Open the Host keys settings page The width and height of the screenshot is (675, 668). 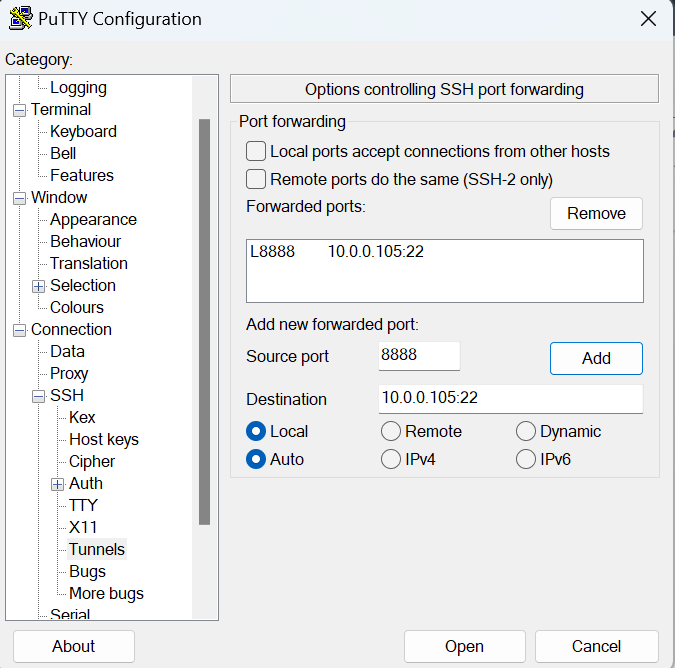[x=104, y=439]
